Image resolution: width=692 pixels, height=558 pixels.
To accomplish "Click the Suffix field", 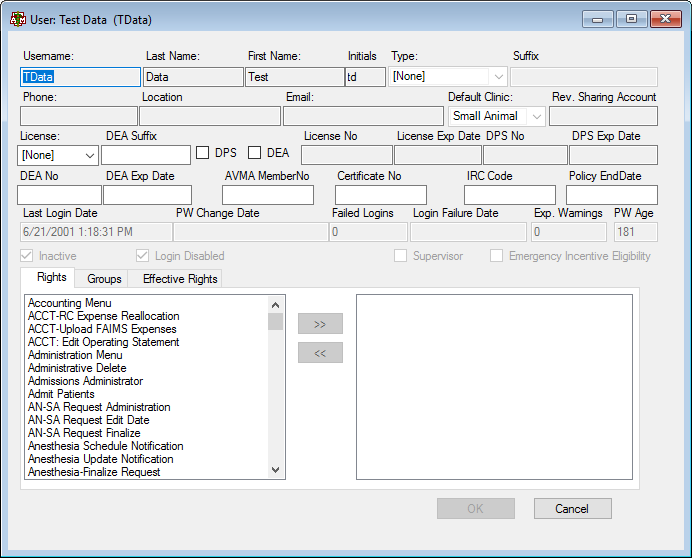I will [584, 77].
